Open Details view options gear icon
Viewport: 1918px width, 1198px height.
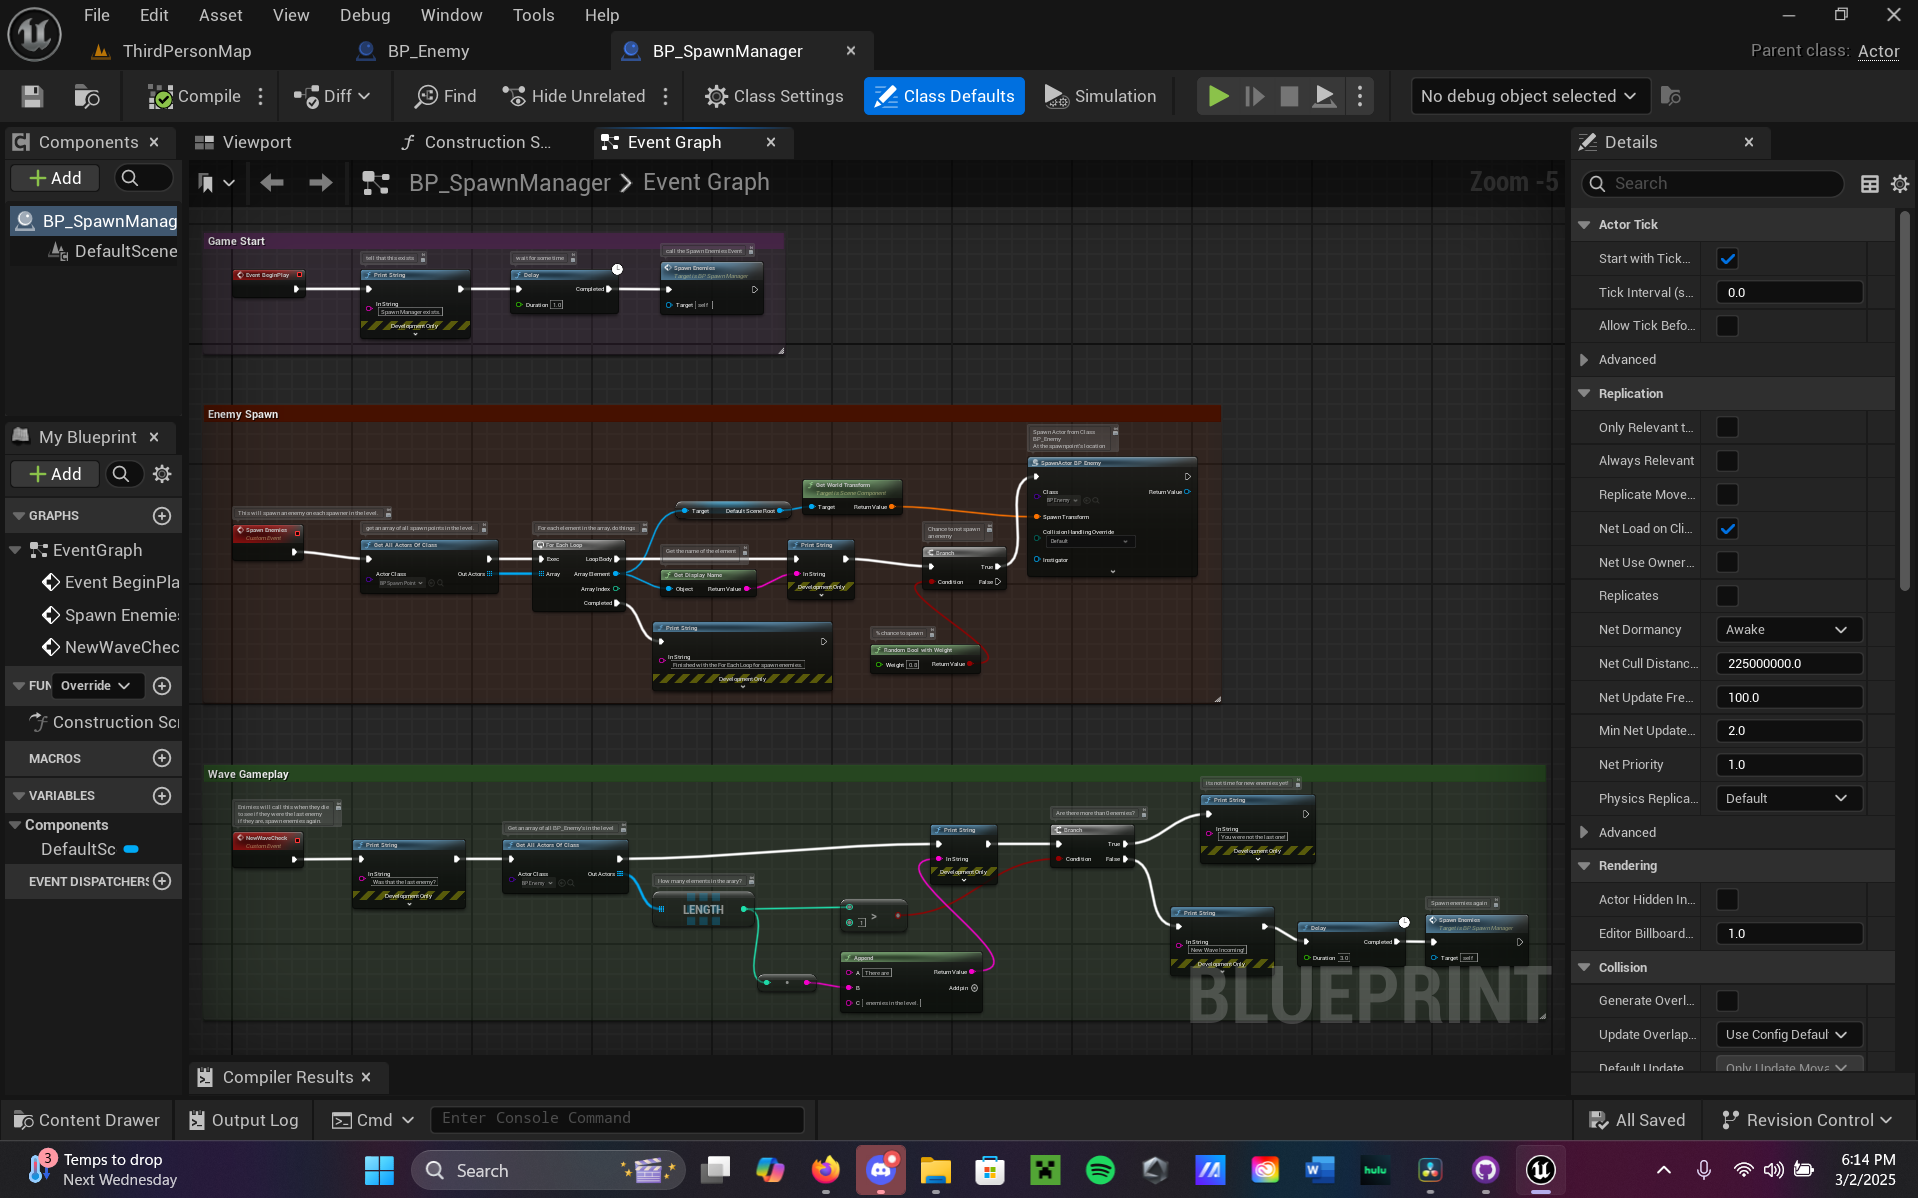click(x=1900, y=183)
